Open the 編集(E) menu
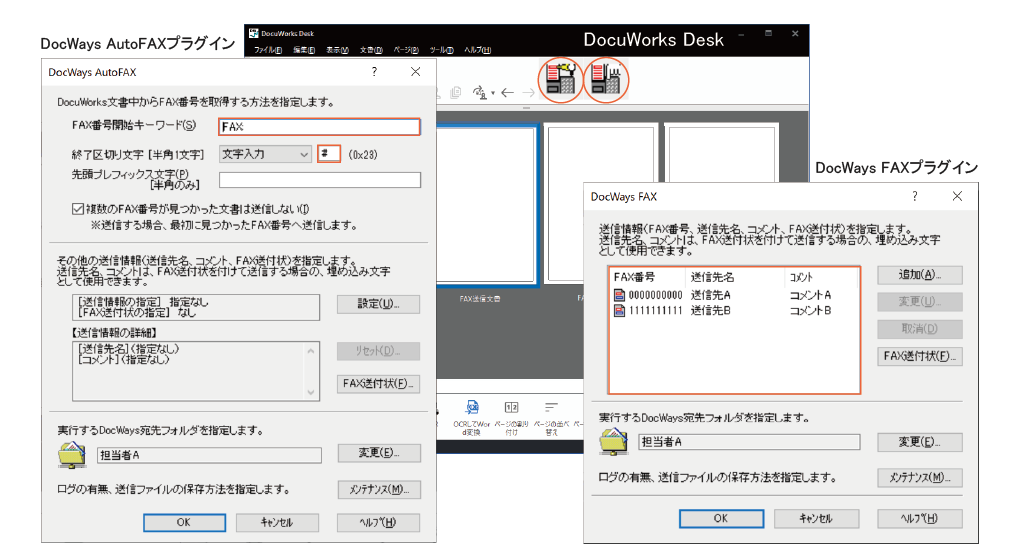Screen dimensions: 1020x560 304,50
